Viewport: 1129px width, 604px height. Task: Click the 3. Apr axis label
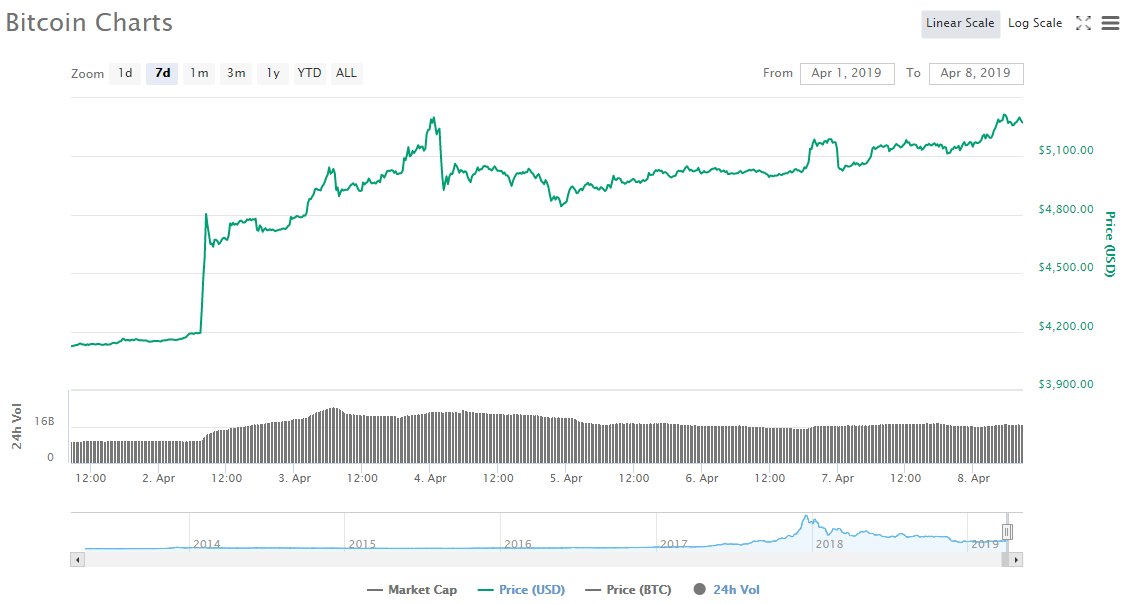point(294,478)
